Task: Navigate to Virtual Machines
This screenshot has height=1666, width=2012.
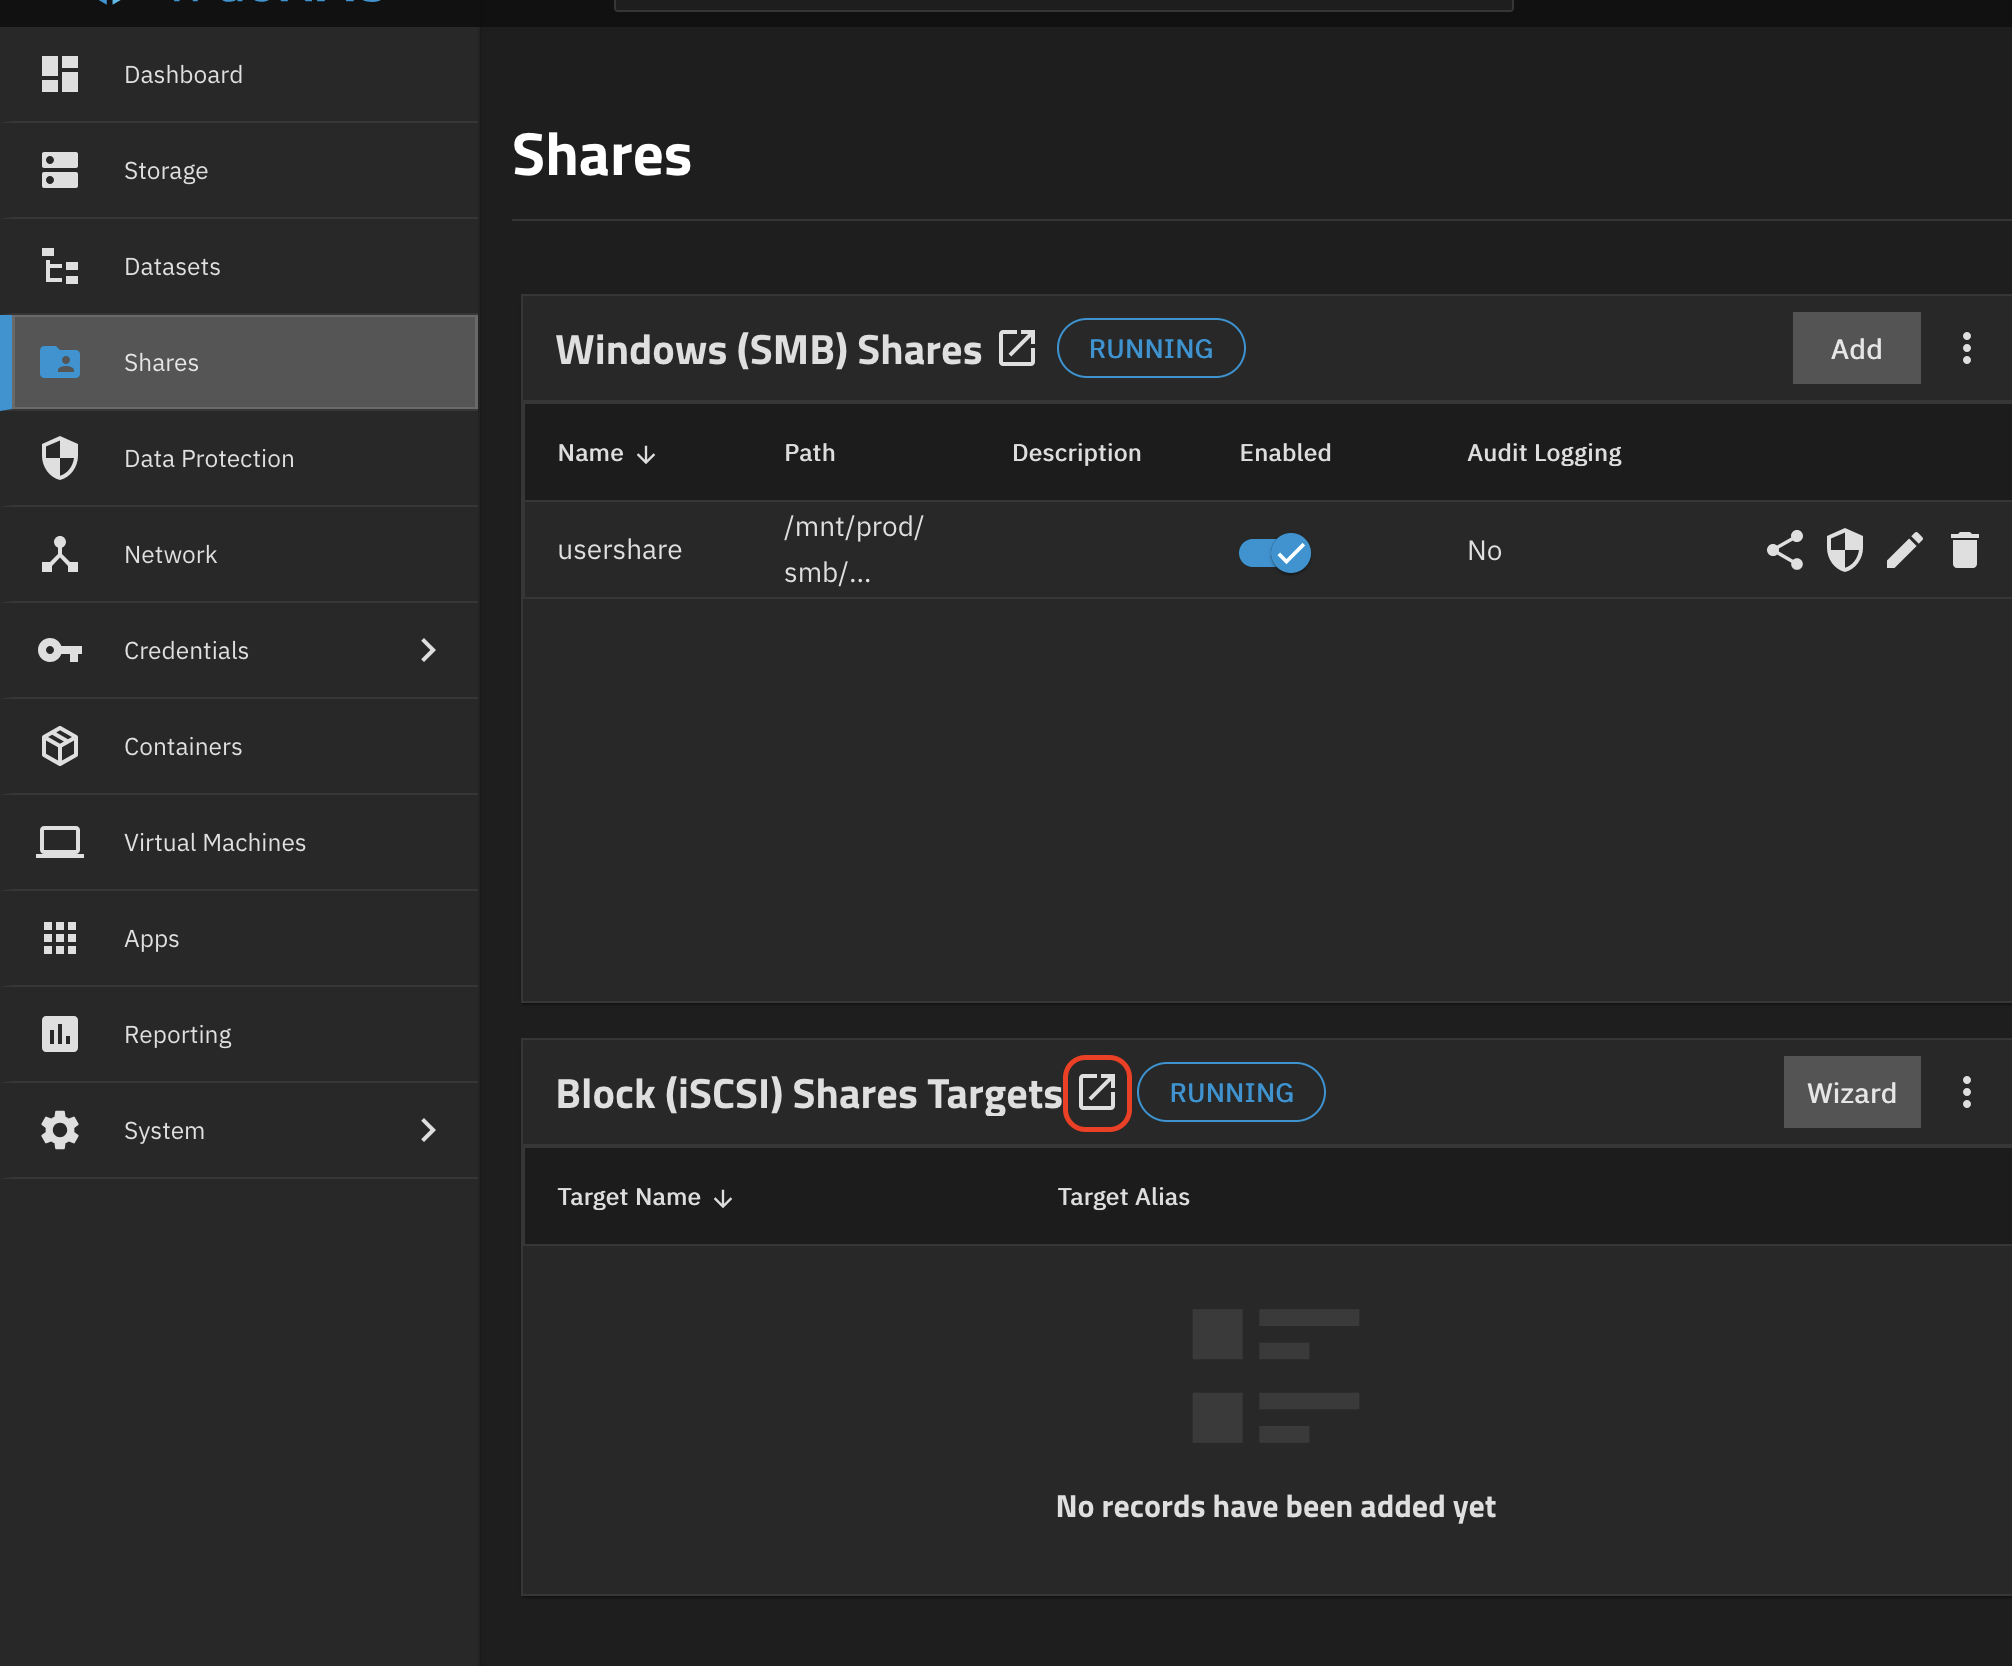Action: [x=215, y=843]
